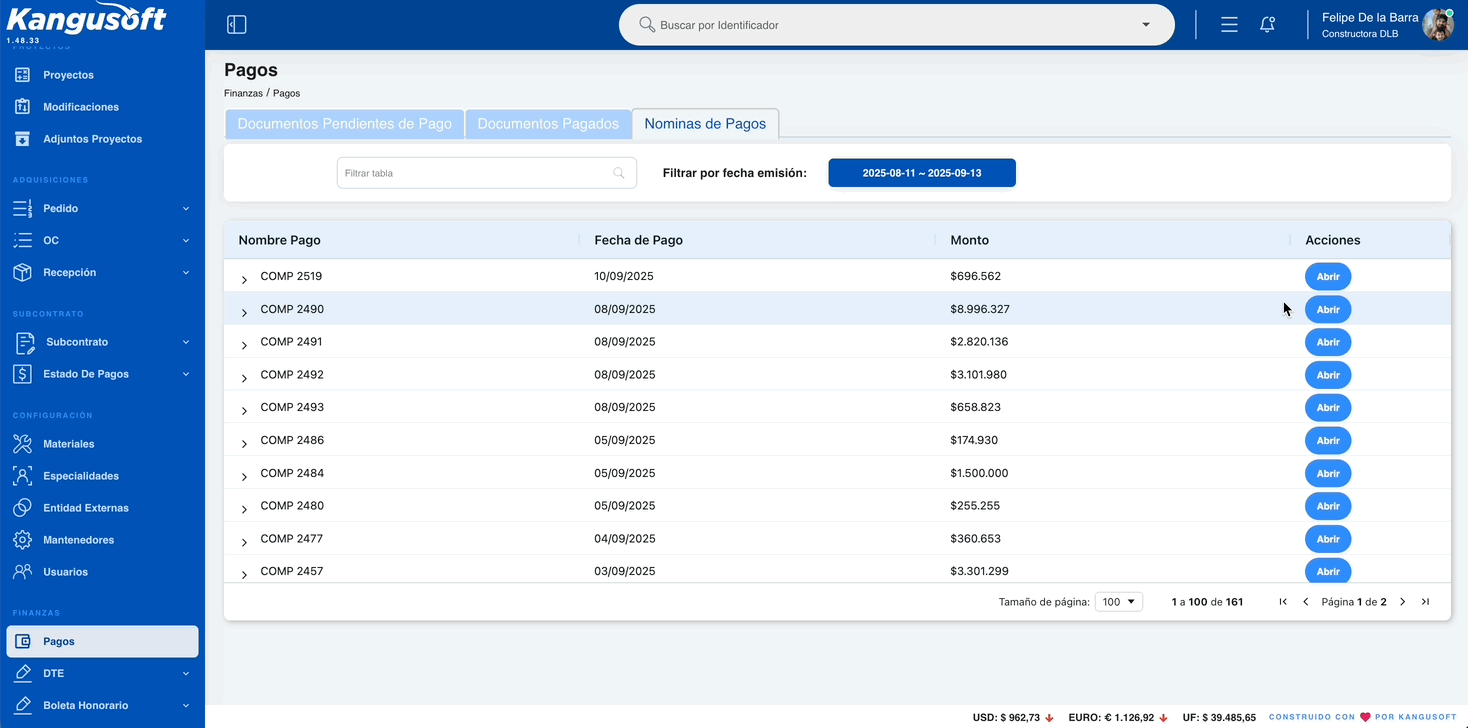Expand row COMP 2519
1468x728 pixels.
[244, 279]
